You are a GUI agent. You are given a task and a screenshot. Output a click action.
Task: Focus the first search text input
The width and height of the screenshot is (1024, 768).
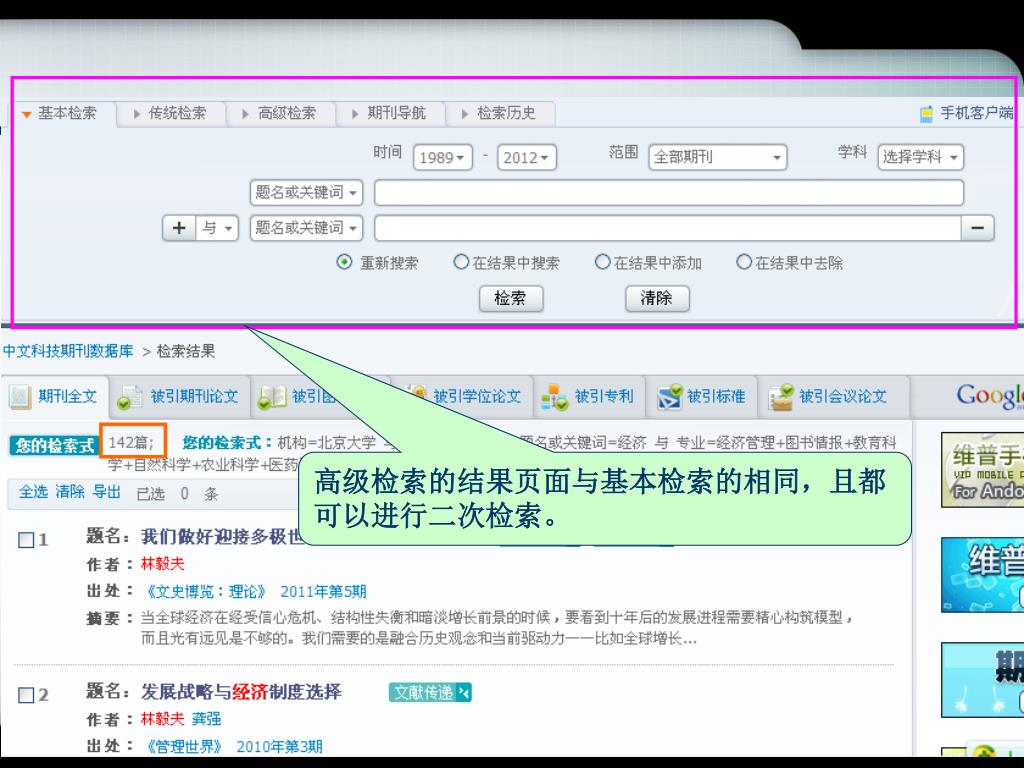(x=669, y=193)
